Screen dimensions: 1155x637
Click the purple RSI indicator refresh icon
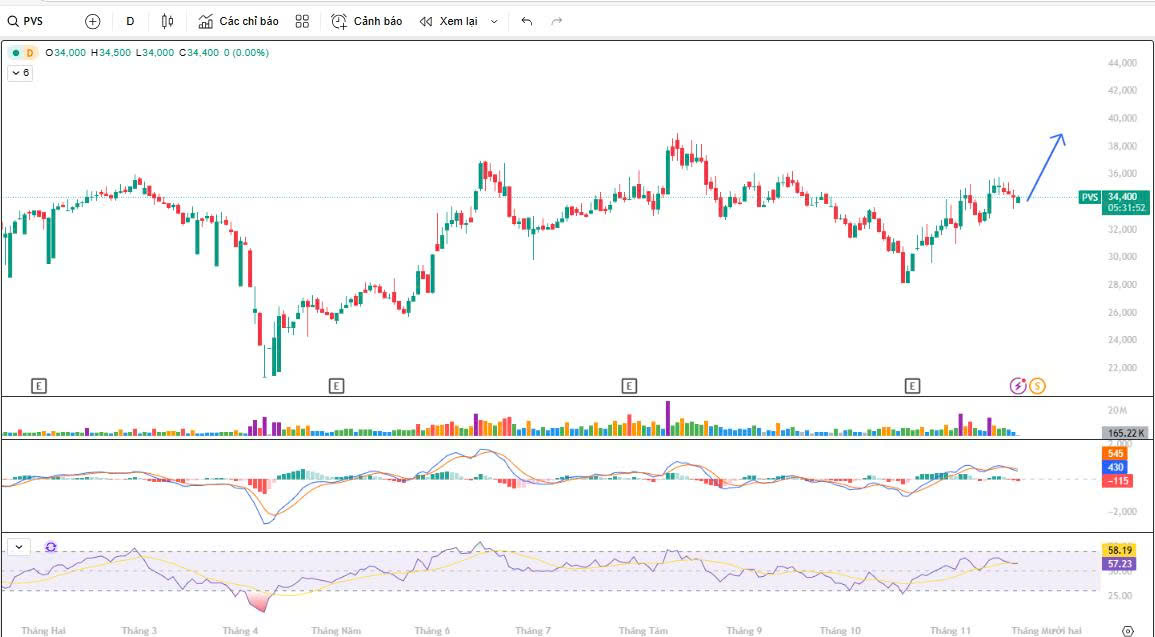51,547
